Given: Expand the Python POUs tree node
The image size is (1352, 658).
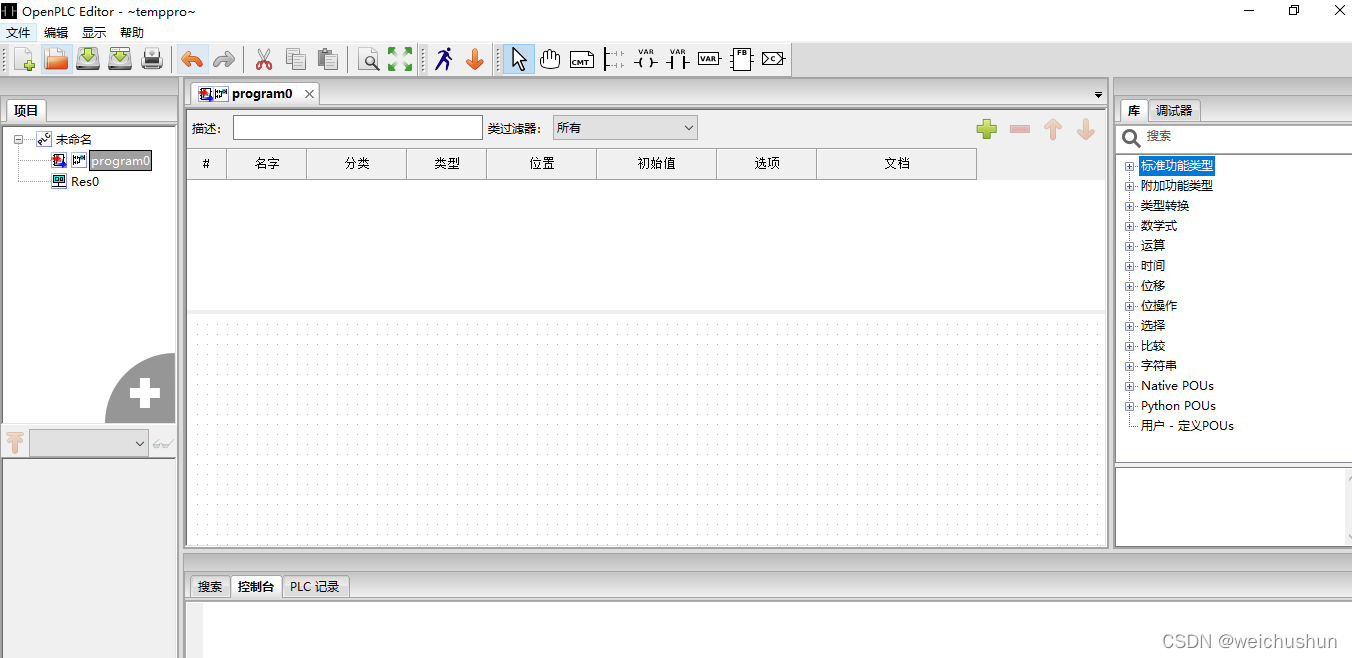Looking at the screenshot, I should point(1129,405).
